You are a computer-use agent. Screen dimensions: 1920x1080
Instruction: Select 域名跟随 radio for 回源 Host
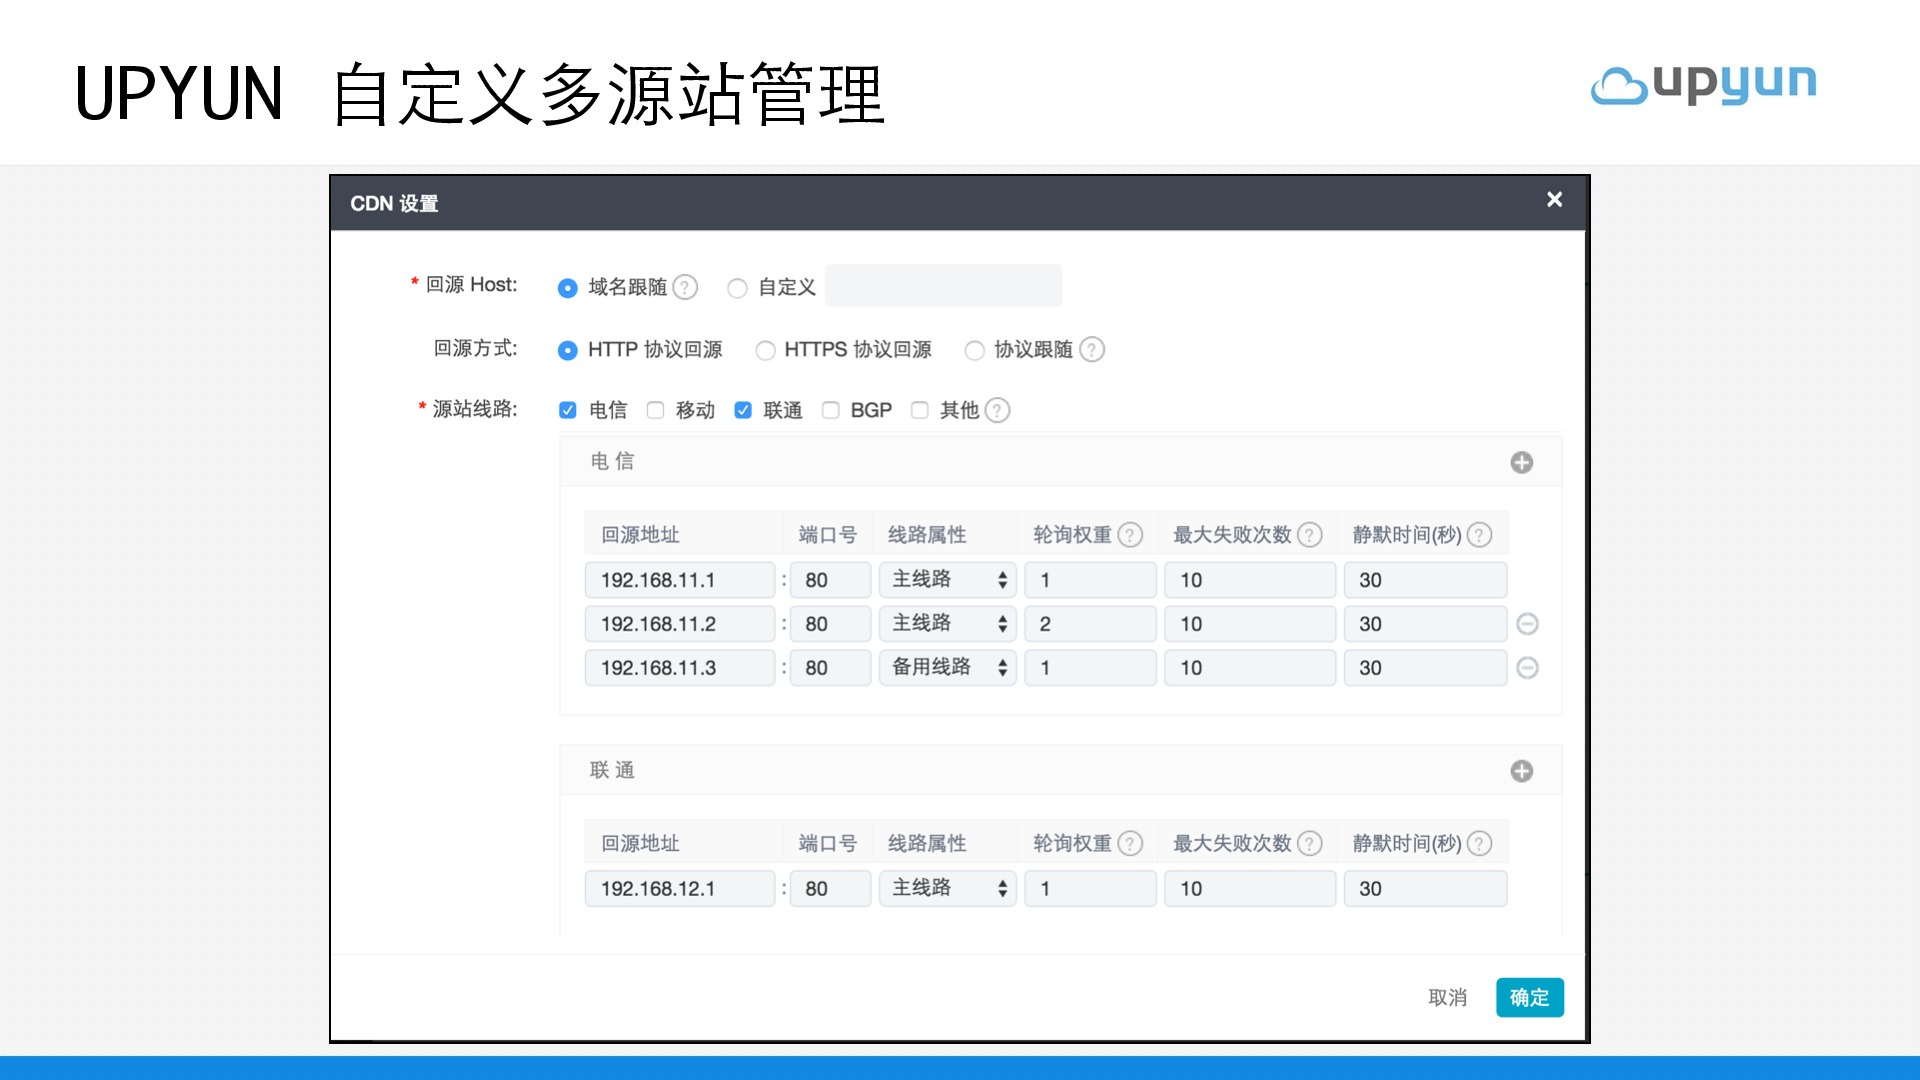click(x=568, y=288)
